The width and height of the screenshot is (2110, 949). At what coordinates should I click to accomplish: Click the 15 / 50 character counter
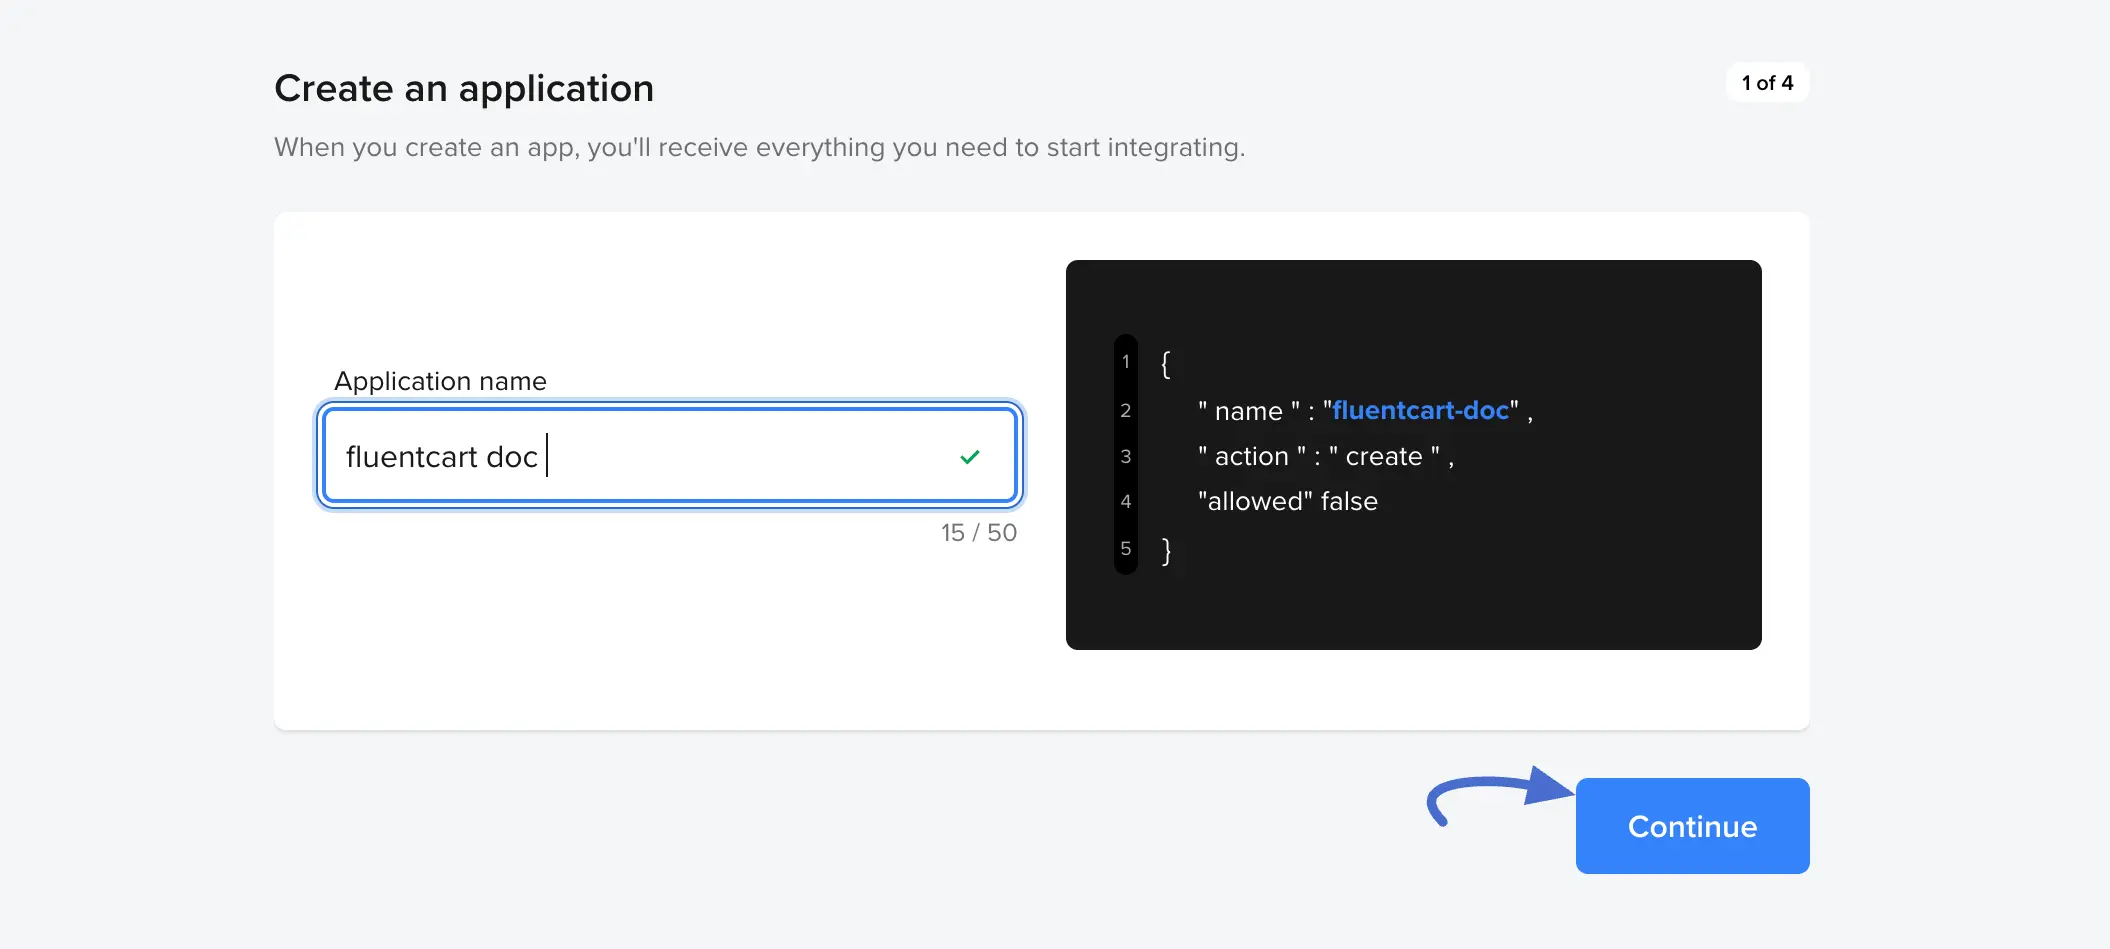978,532
